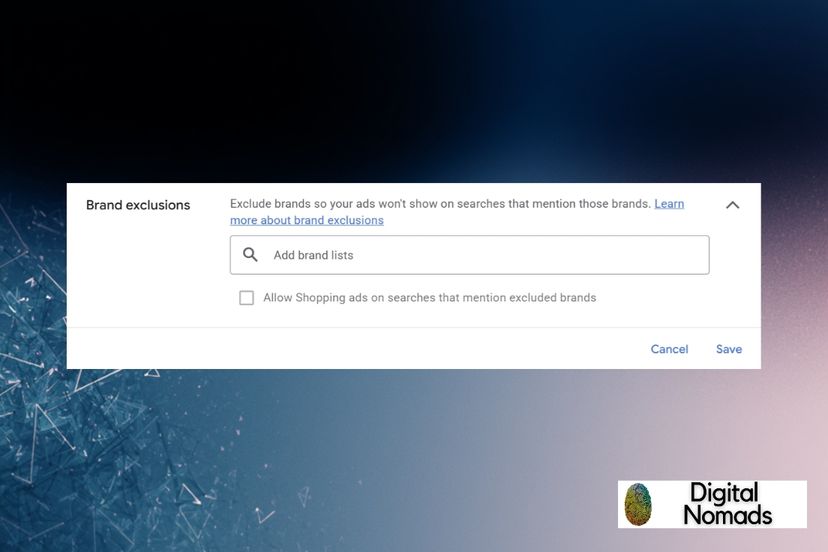Click the word 'Digital' in the watermark
The width and height of the screenshot is (828, 552).
(x=724, y=493)
